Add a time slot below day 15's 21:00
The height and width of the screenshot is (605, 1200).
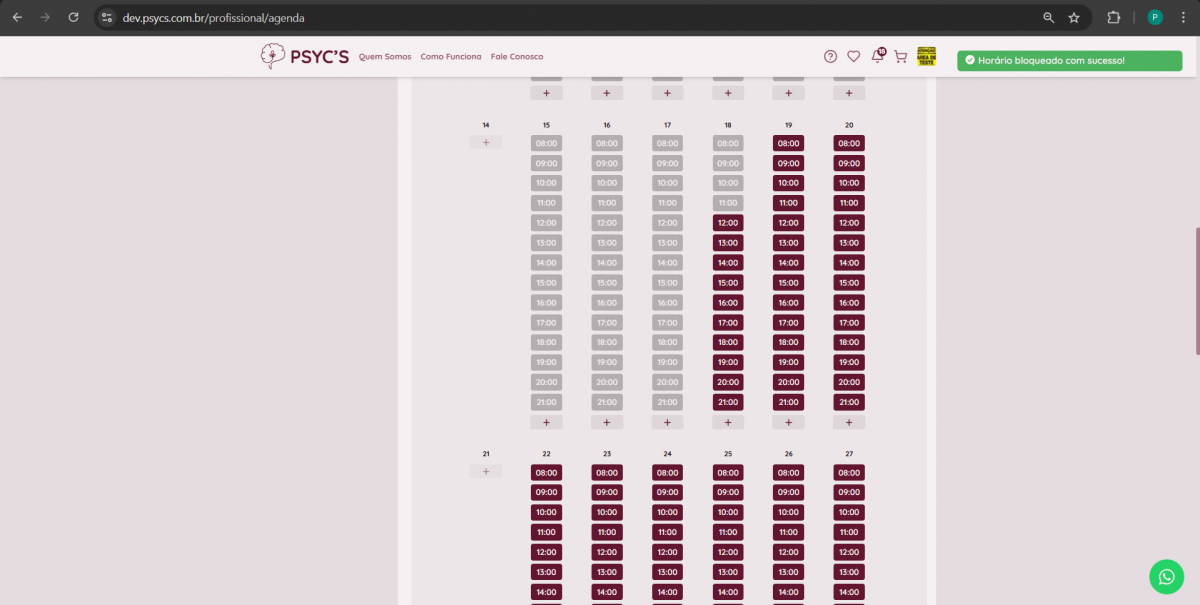(x=546, y=422)
